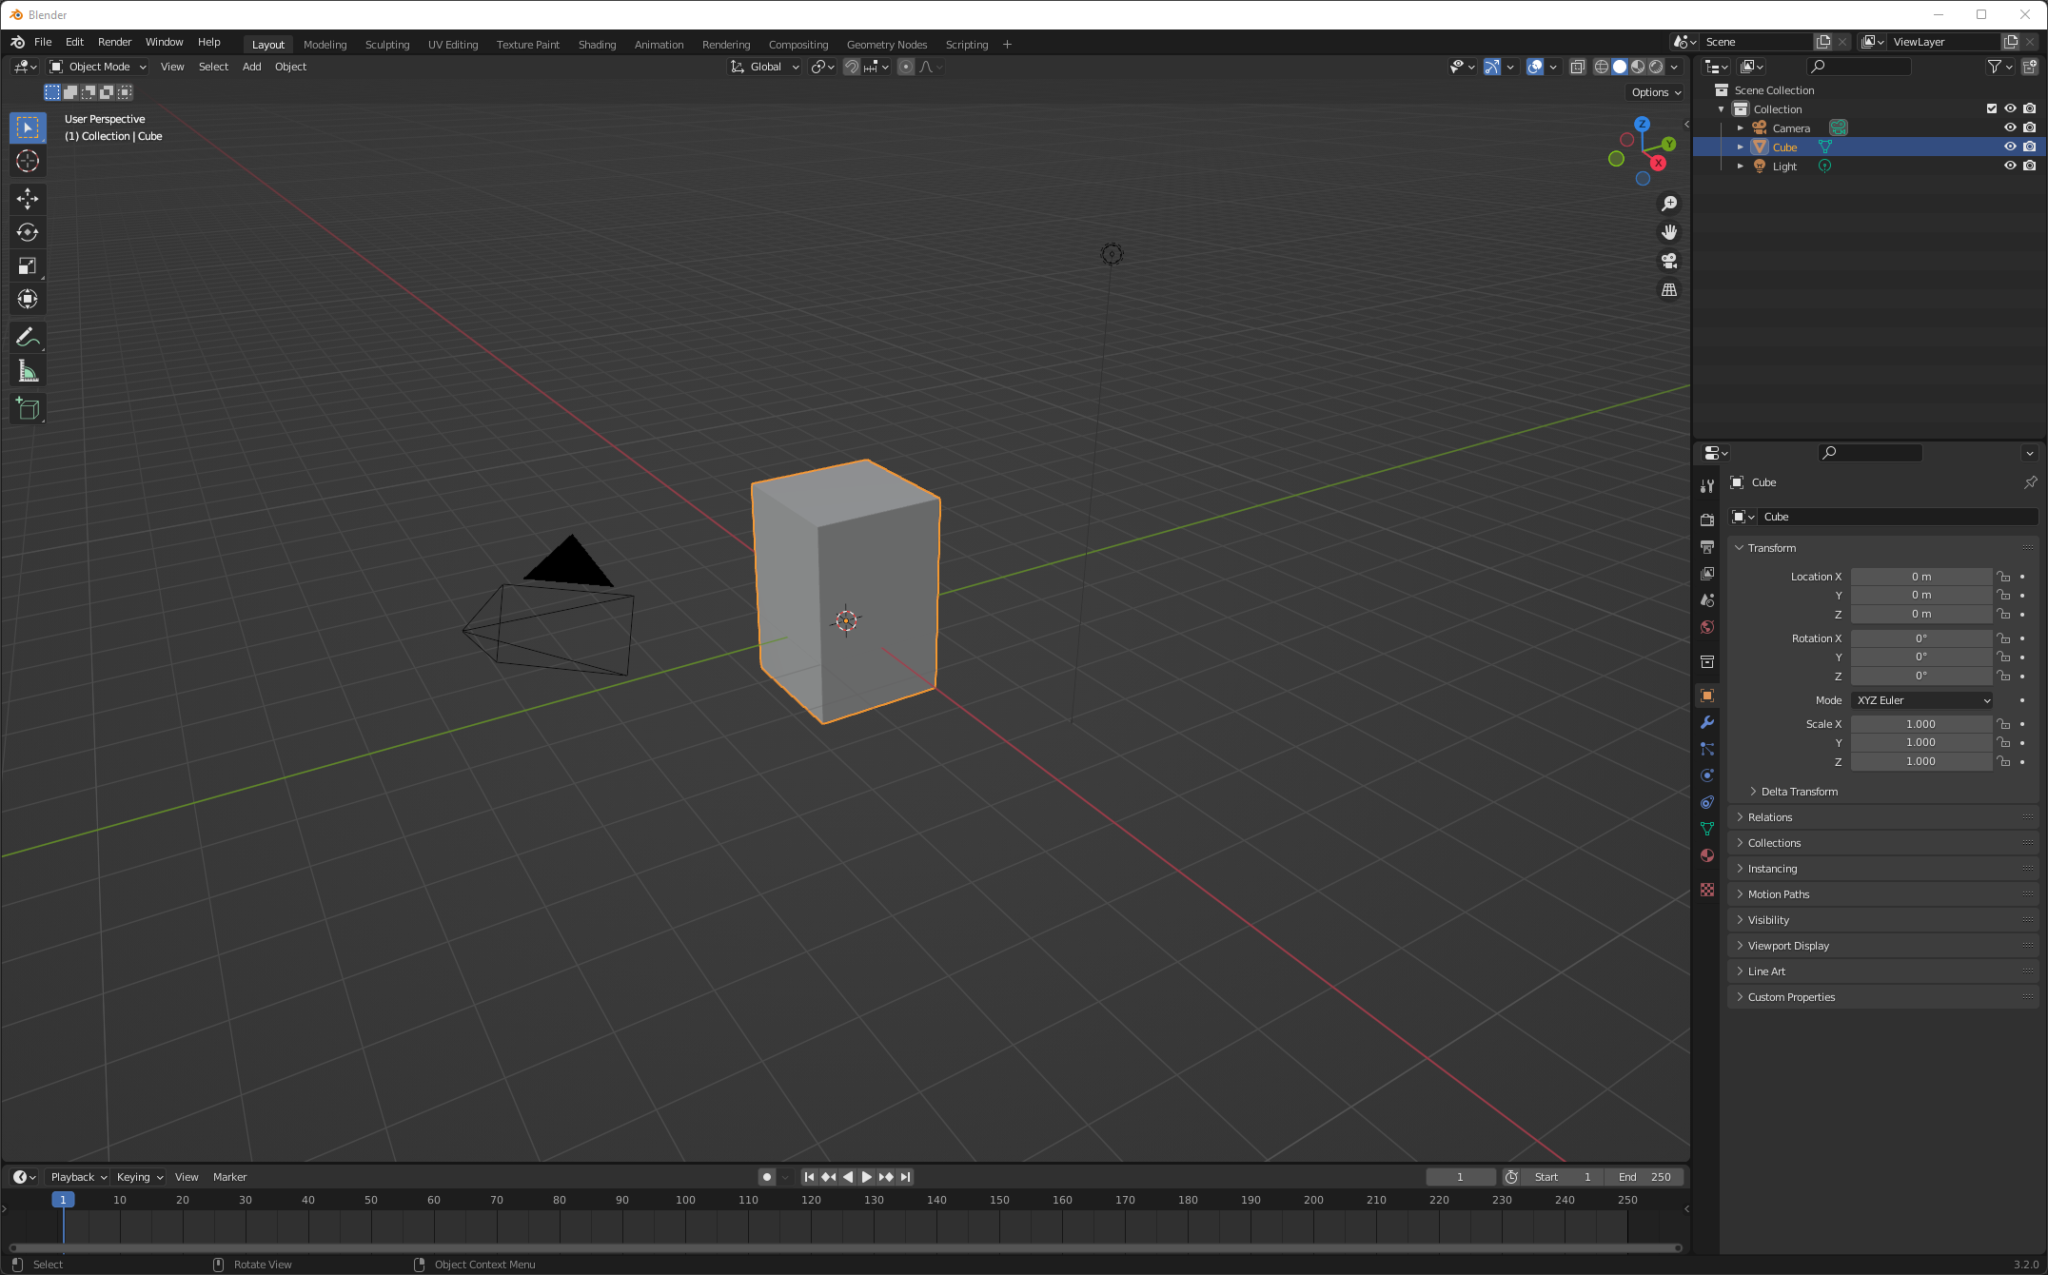Disable Camera visibility in outliner
This screenshot has width=2048, height=1275.
click(x=2010, y=127)
